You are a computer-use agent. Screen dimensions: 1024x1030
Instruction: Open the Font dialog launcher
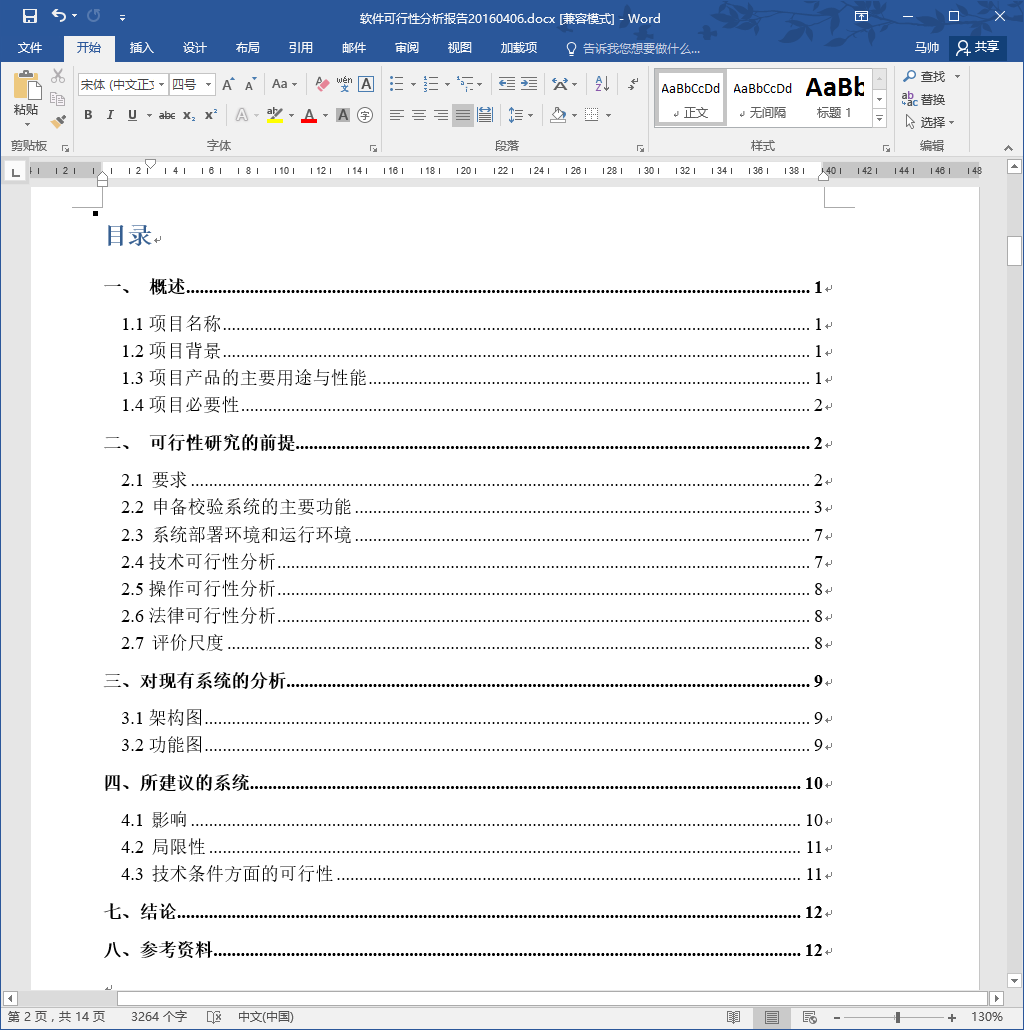tap(373, 148)
